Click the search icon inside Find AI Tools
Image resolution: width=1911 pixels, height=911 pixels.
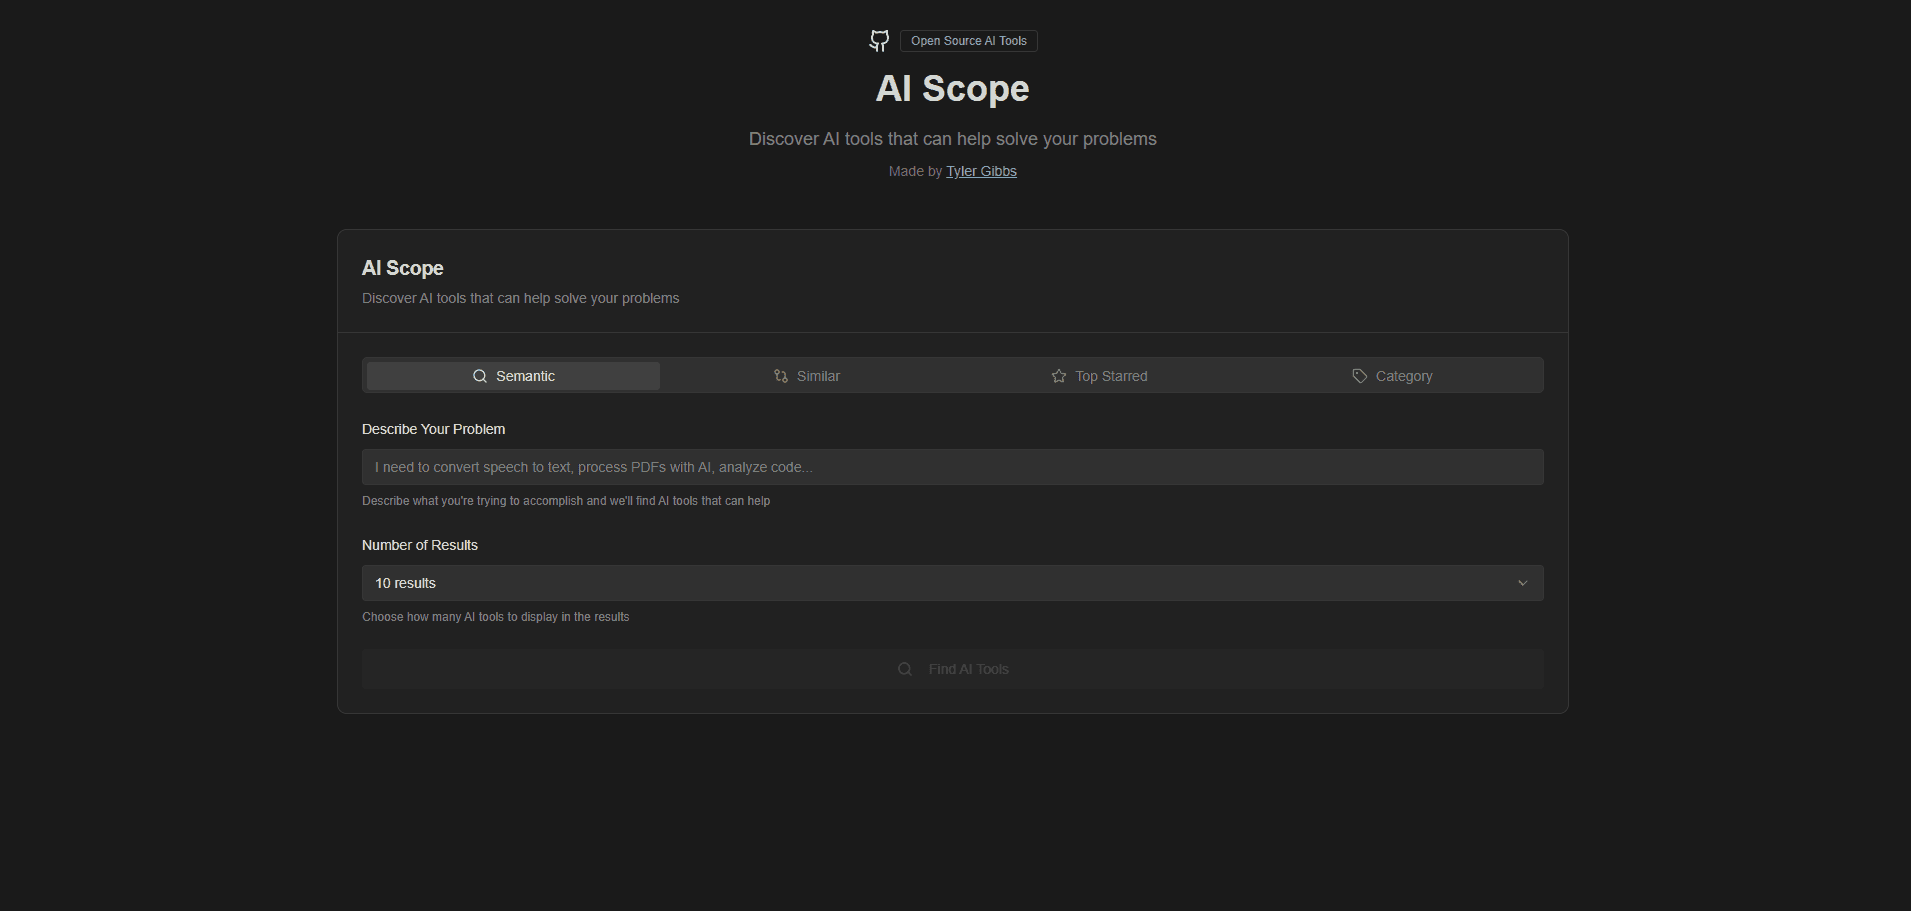[x=905, y=668]
